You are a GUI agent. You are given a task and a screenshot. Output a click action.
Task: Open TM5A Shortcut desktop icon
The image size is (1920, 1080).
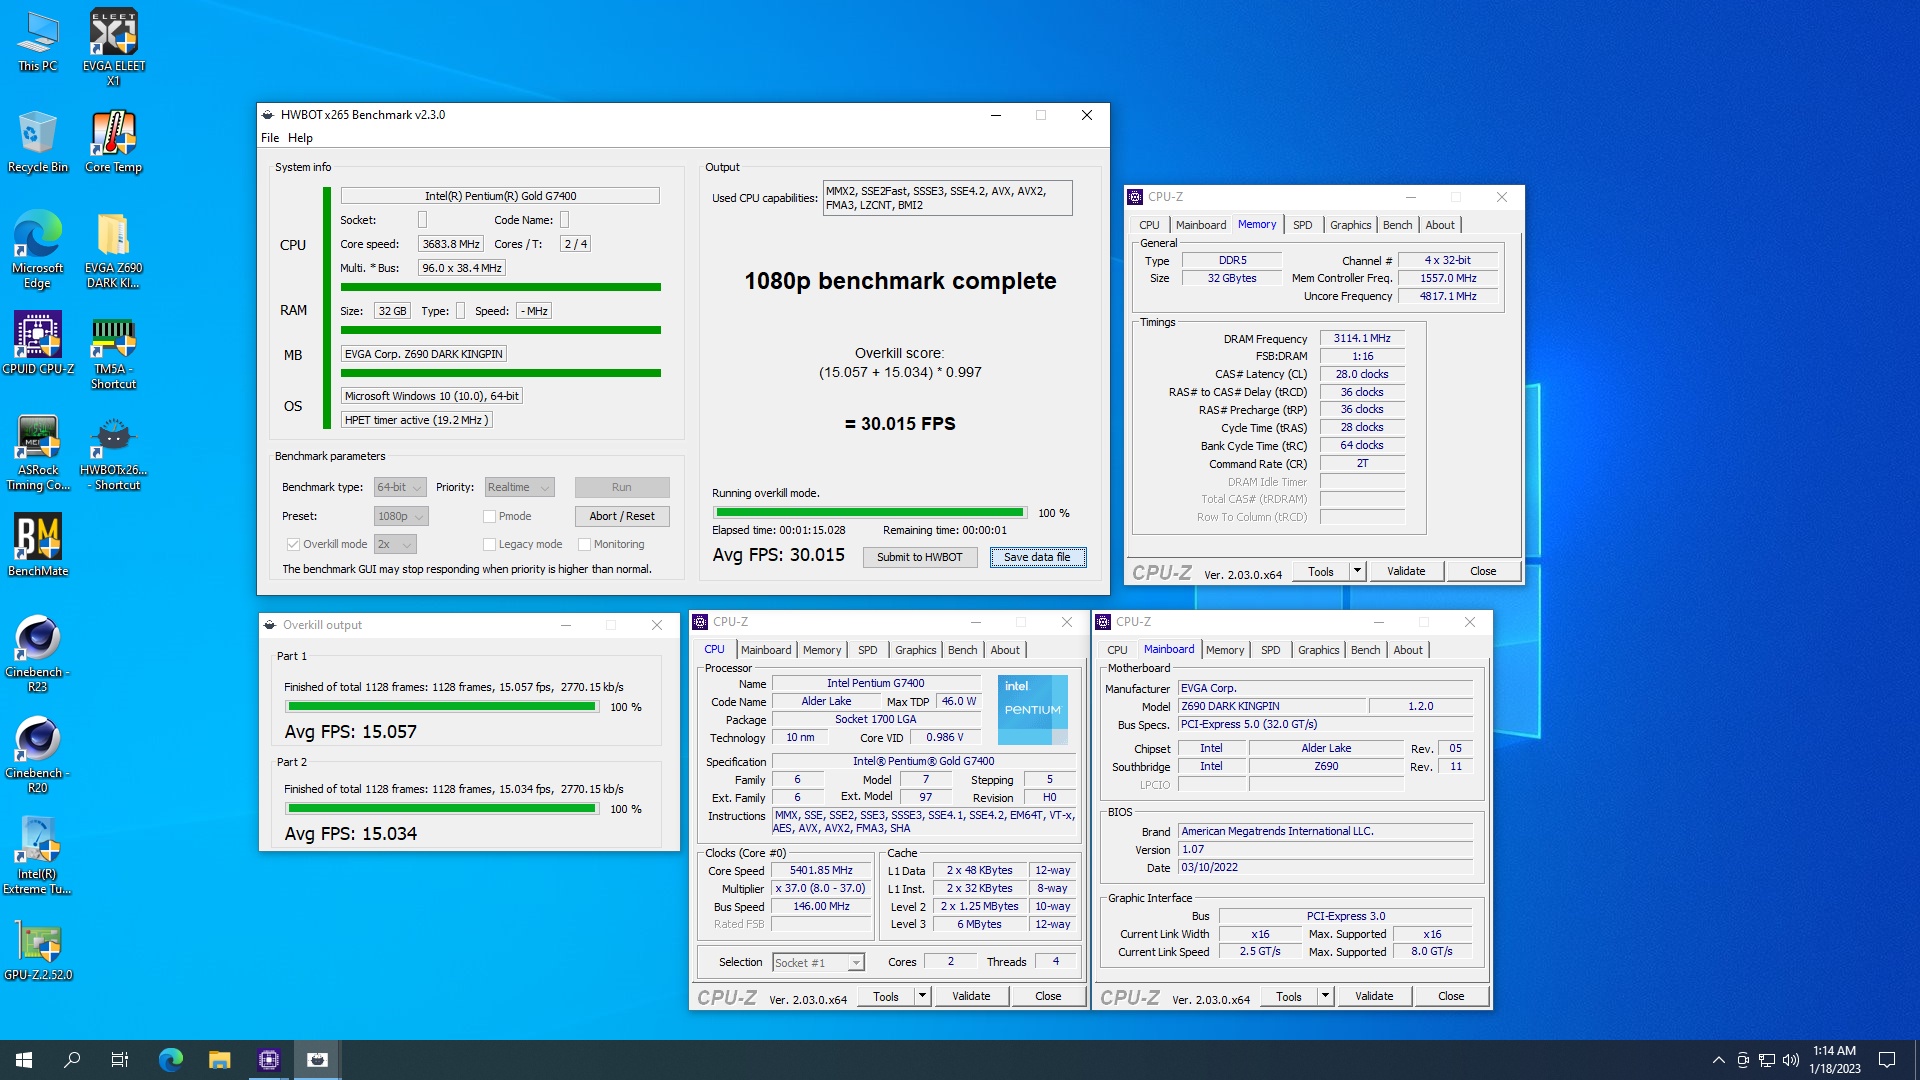(113, 351)
